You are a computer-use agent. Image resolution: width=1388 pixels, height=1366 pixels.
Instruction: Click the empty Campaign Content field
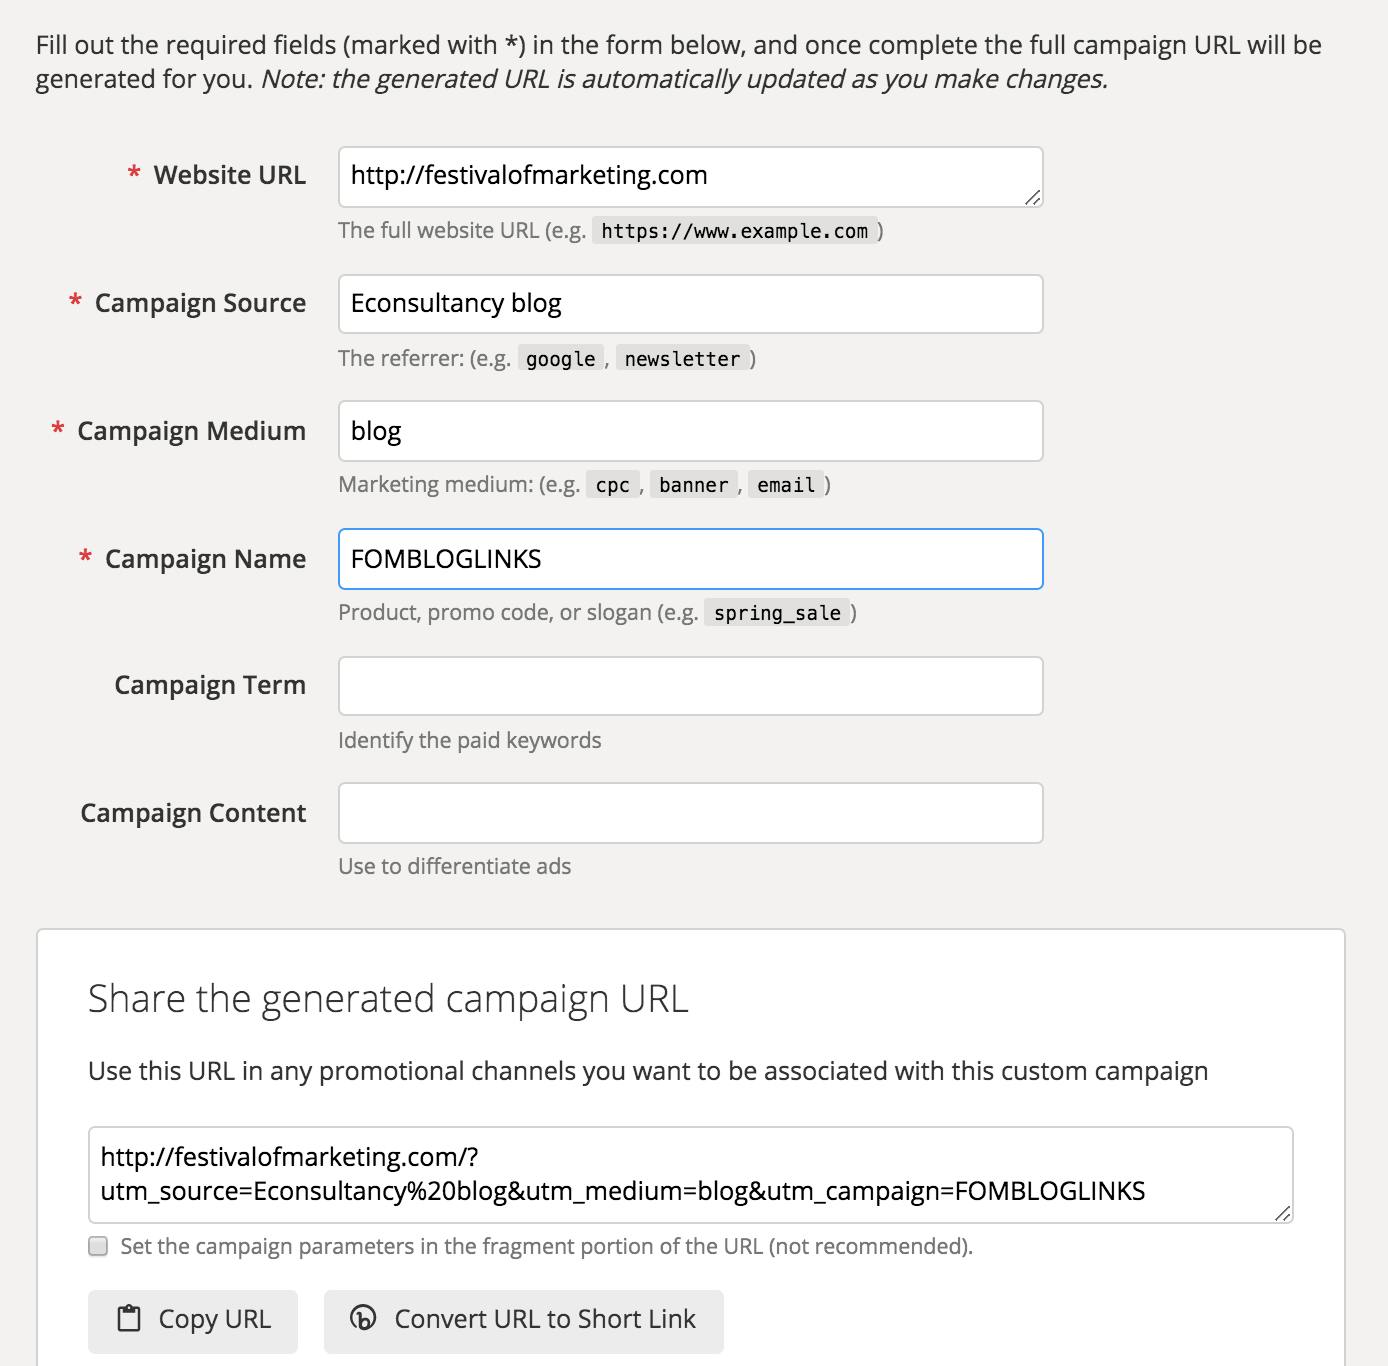690,813
